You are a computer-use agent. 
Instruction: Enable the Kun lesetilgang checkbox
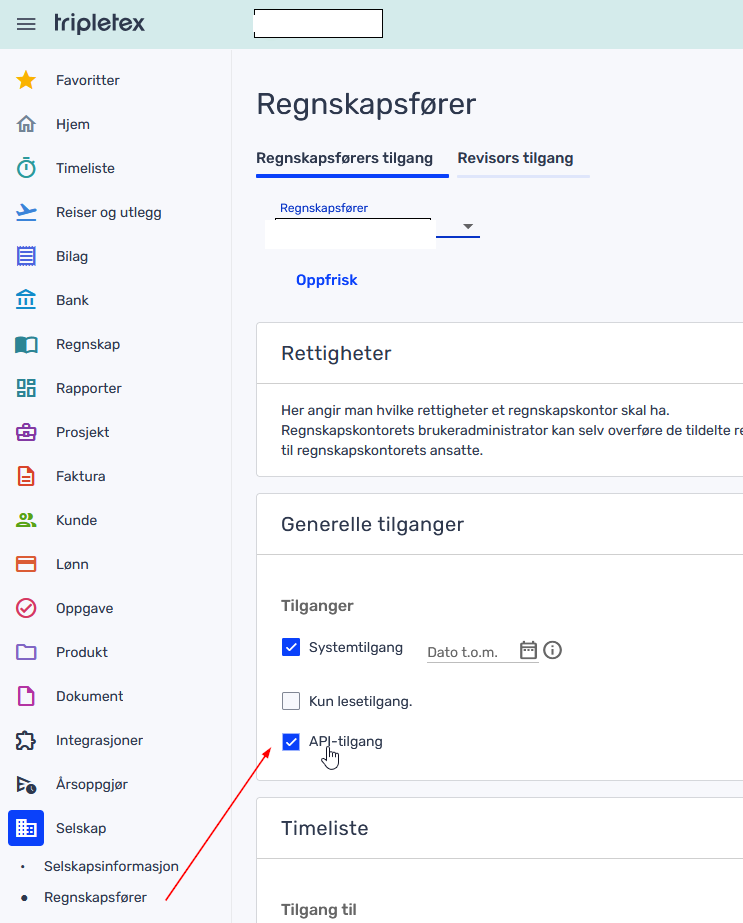coord(291,701)
